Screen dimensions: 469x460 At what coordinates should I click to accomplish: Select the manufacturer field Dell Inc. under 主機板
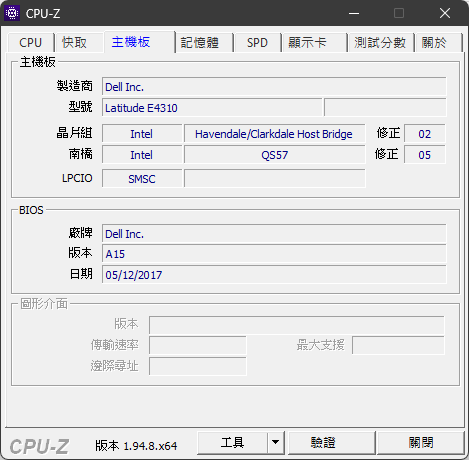click(x=274, y=87)
